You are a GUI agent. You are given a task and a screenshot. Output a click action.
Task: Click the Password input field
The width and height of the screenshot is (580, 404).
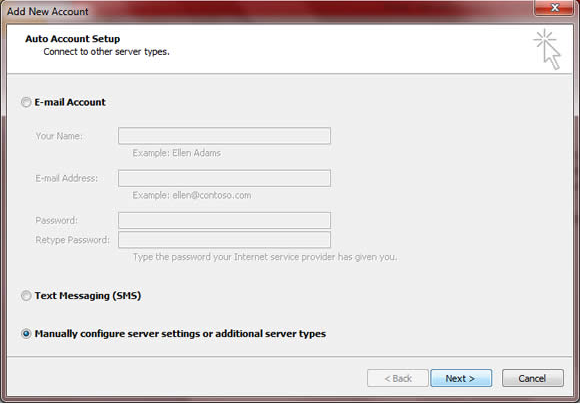[x=224, y=220]
